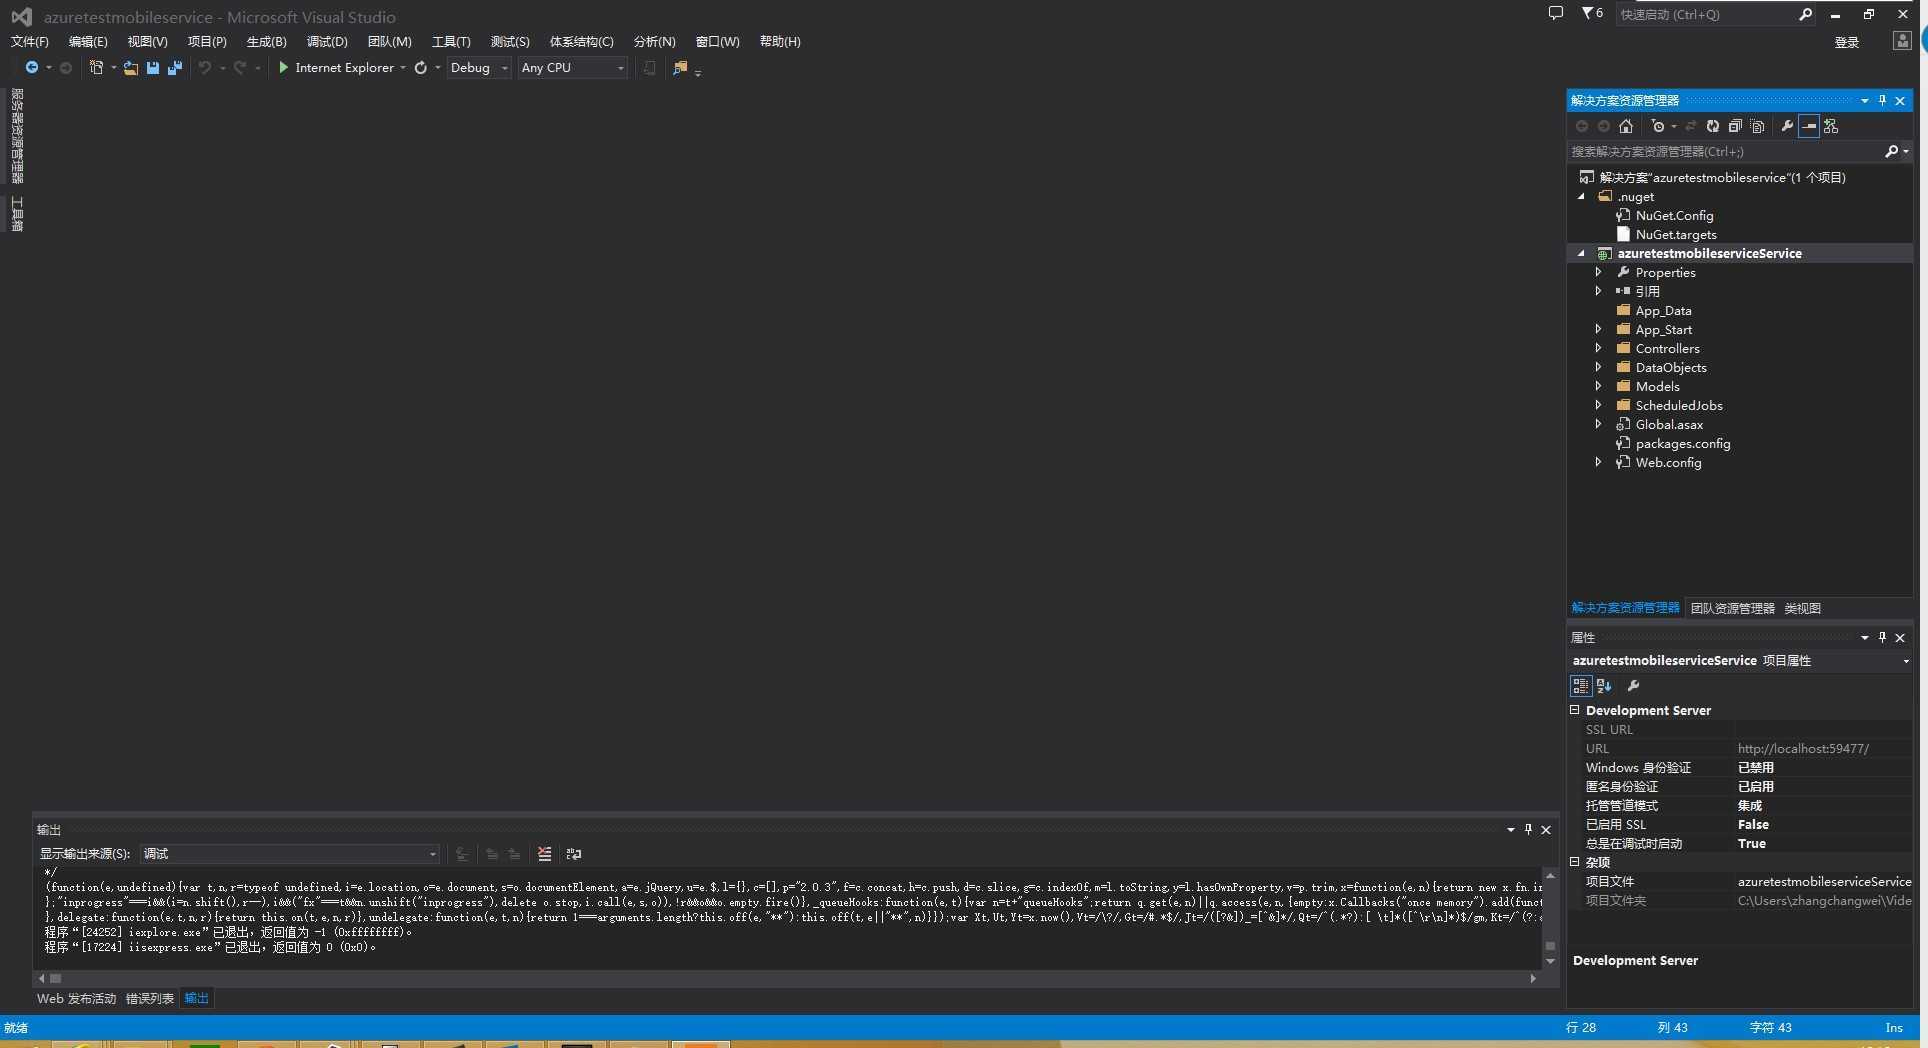This screenshot has height=1048, width=1928.
Task: Click the Quick Launch search magnifier
Action: (x=1805, y=14)
